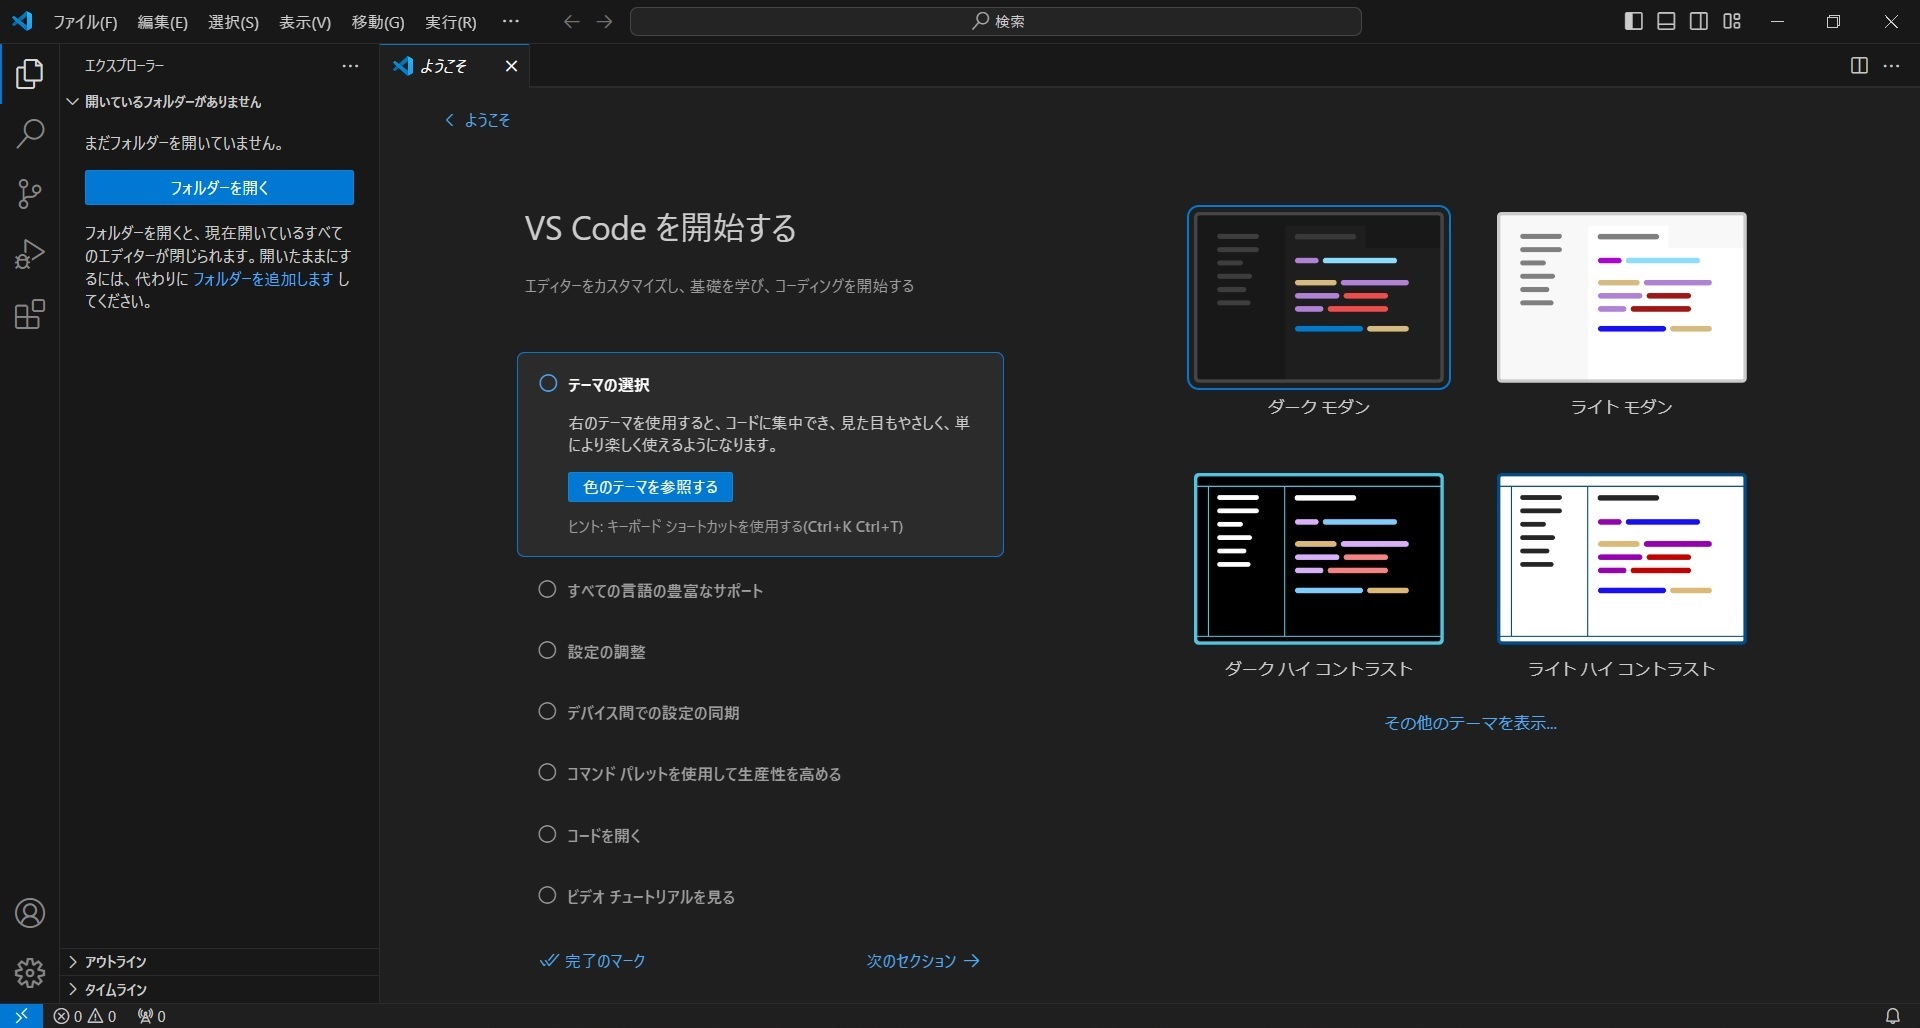Show hidden menu items via title bar ellipsis
Viewport: 1920px width, 1028px height.
[511, 21]
